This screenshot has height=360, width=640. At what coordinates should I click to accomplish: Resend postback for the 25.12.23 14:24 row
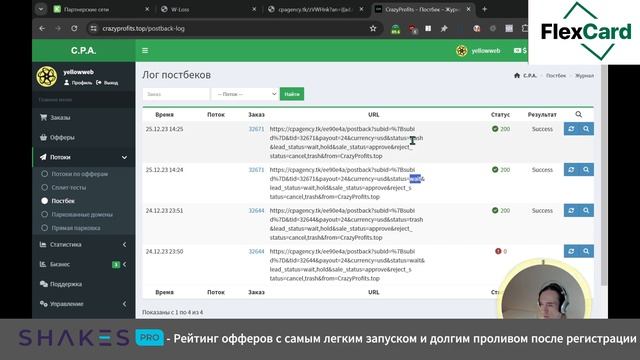(x=571, y=170)
